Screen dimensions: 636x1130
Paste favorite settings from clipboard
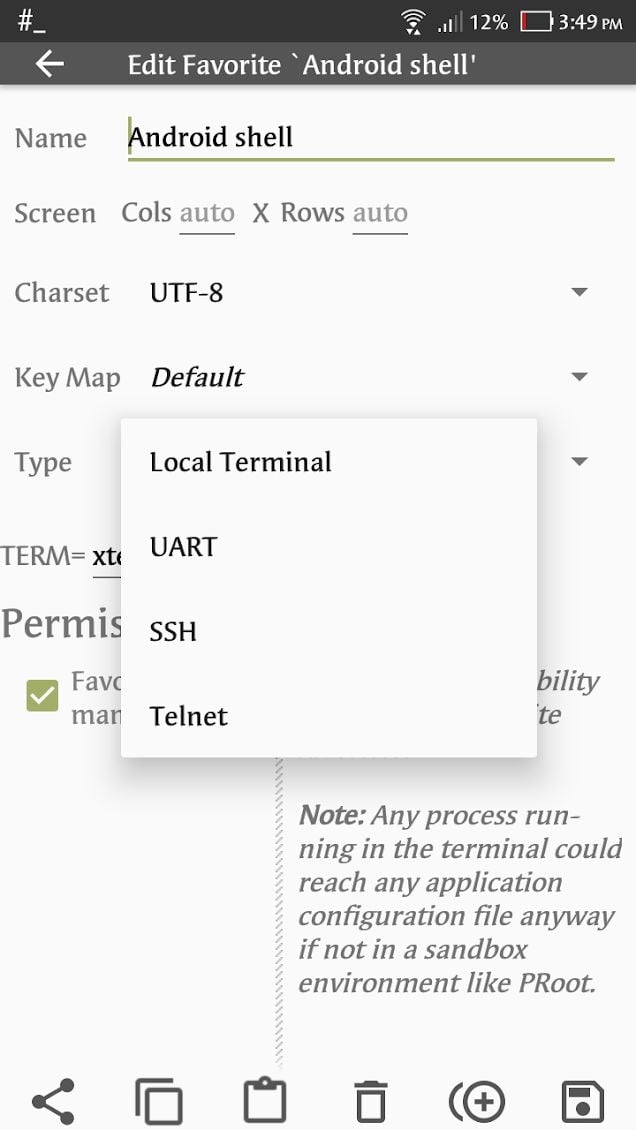coord(265,1101)
